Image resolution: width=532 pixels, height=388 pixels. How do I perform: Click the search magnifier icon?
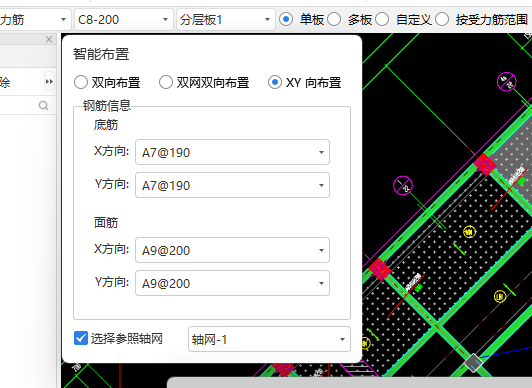(43, 105)
